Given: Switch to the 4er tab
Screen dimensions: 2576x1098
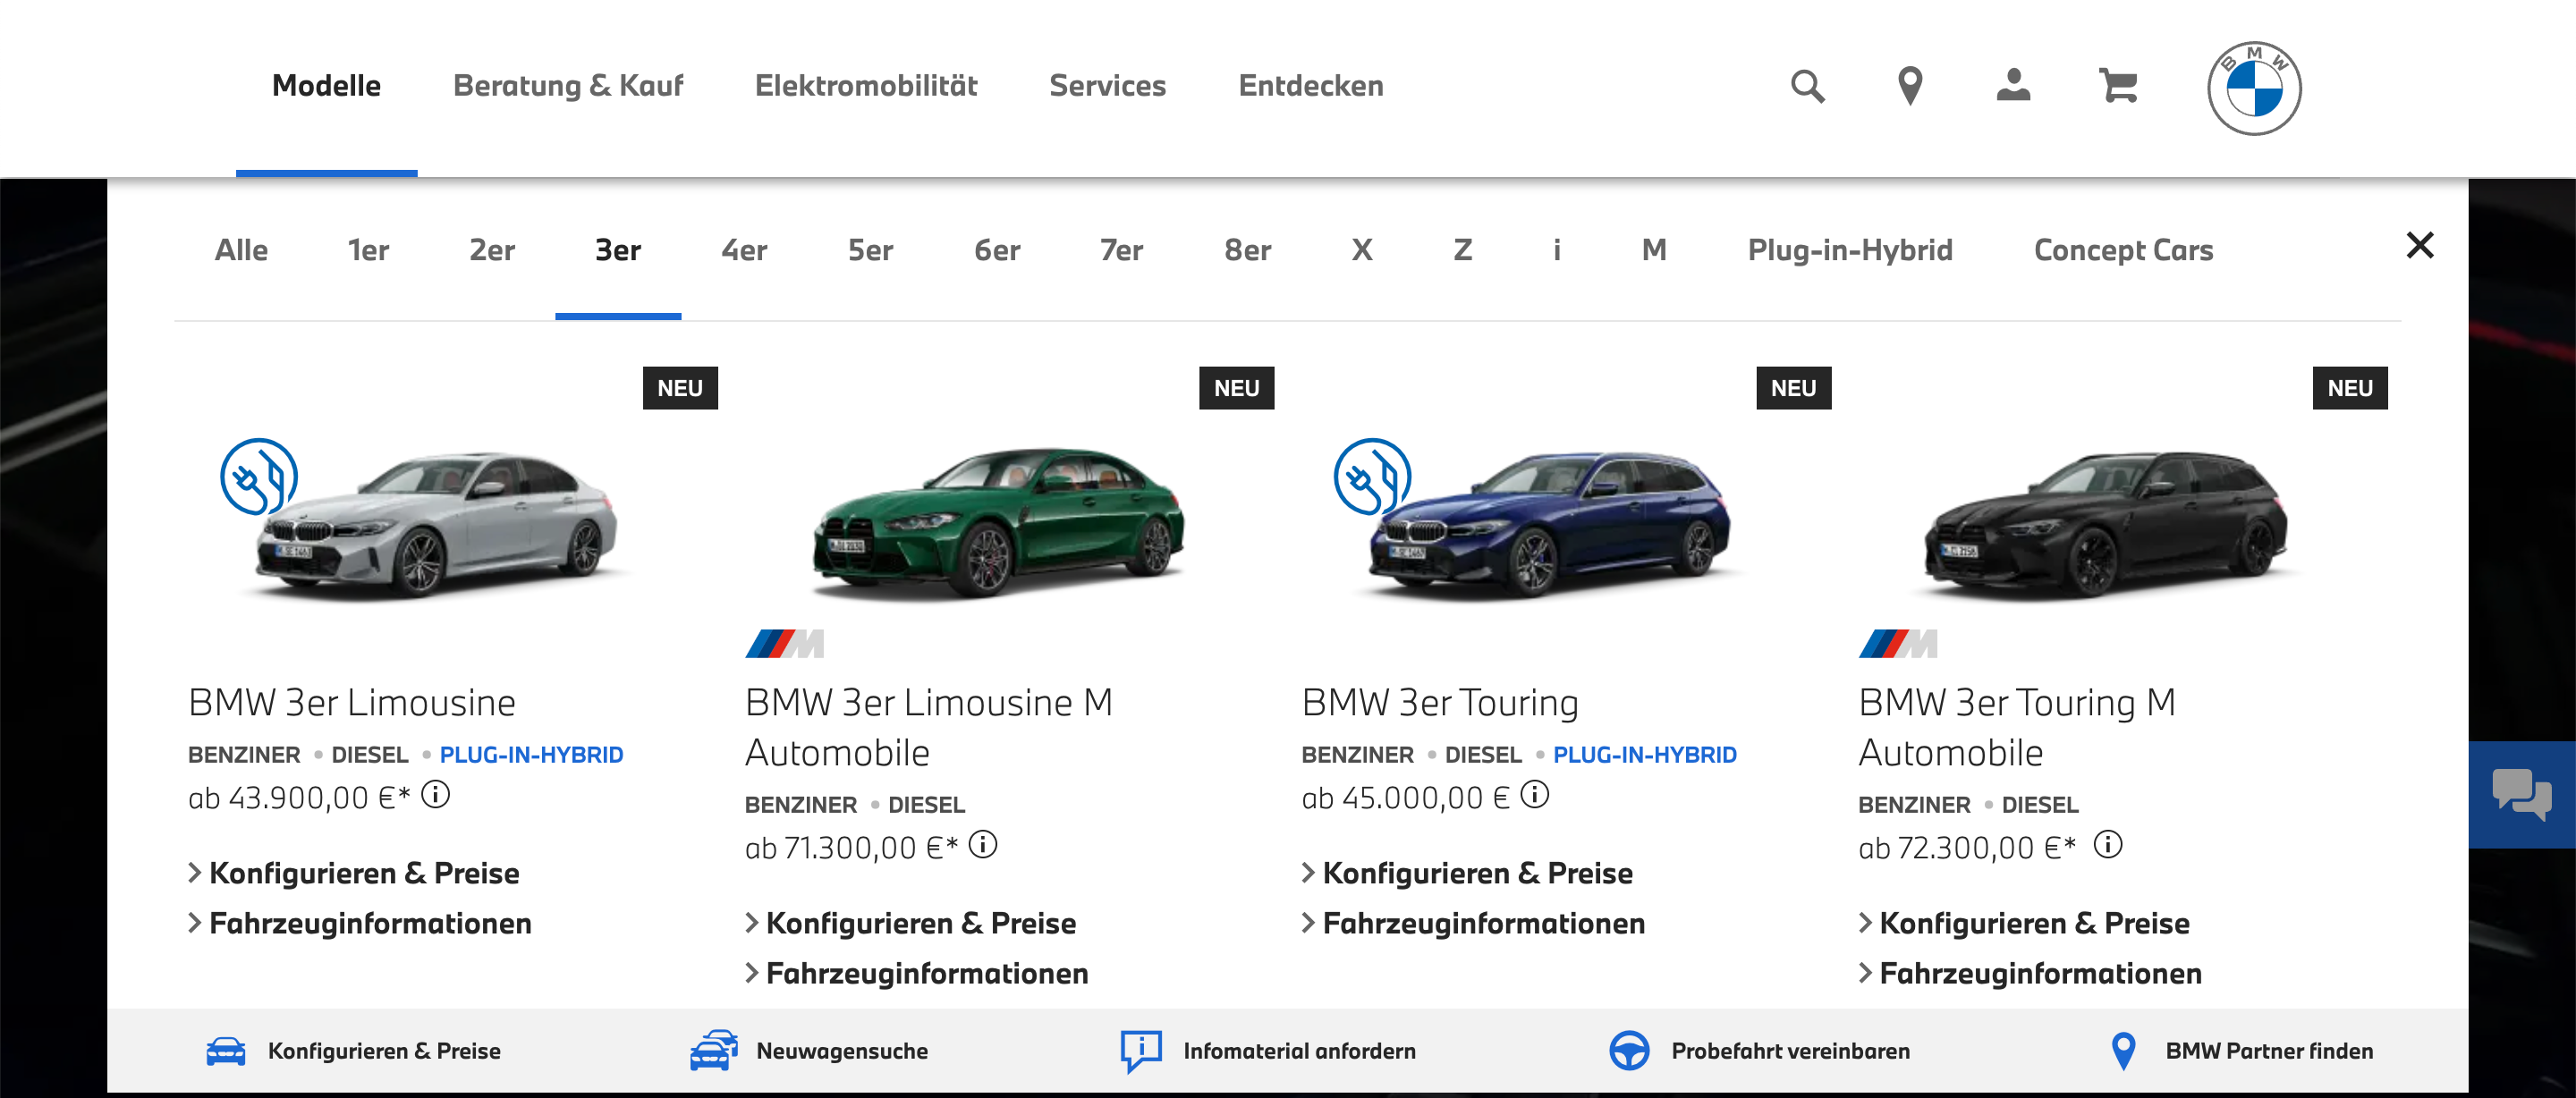Looking at the screenshot, I should click(744, 250).
